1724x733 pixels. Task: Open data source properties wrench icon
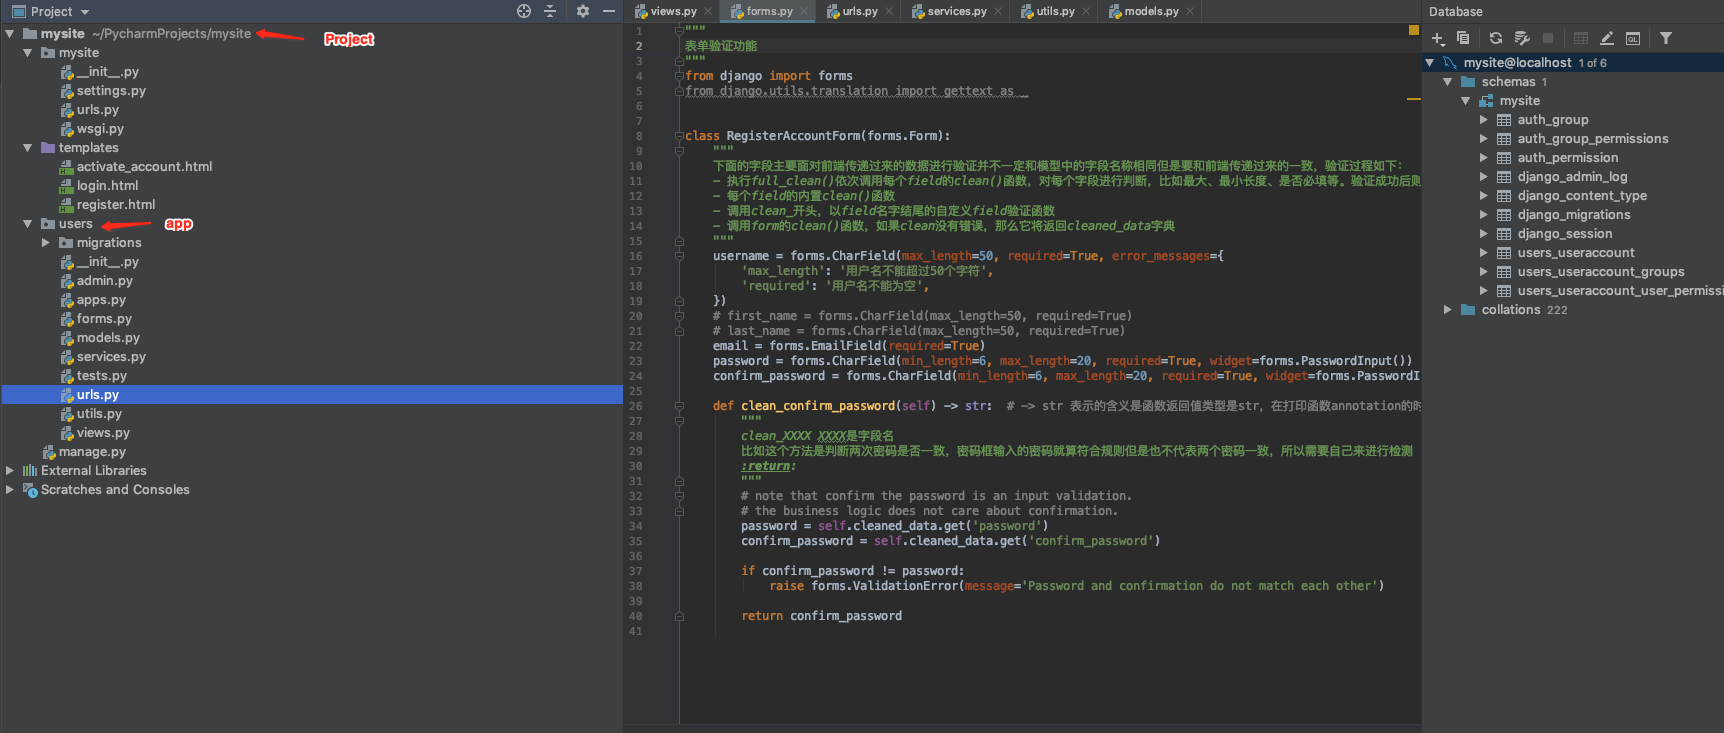coord(1522,38)
